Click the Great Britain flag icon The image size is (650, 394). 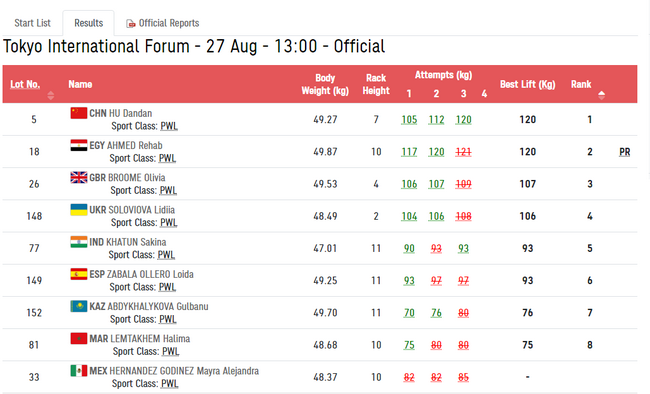79,178
